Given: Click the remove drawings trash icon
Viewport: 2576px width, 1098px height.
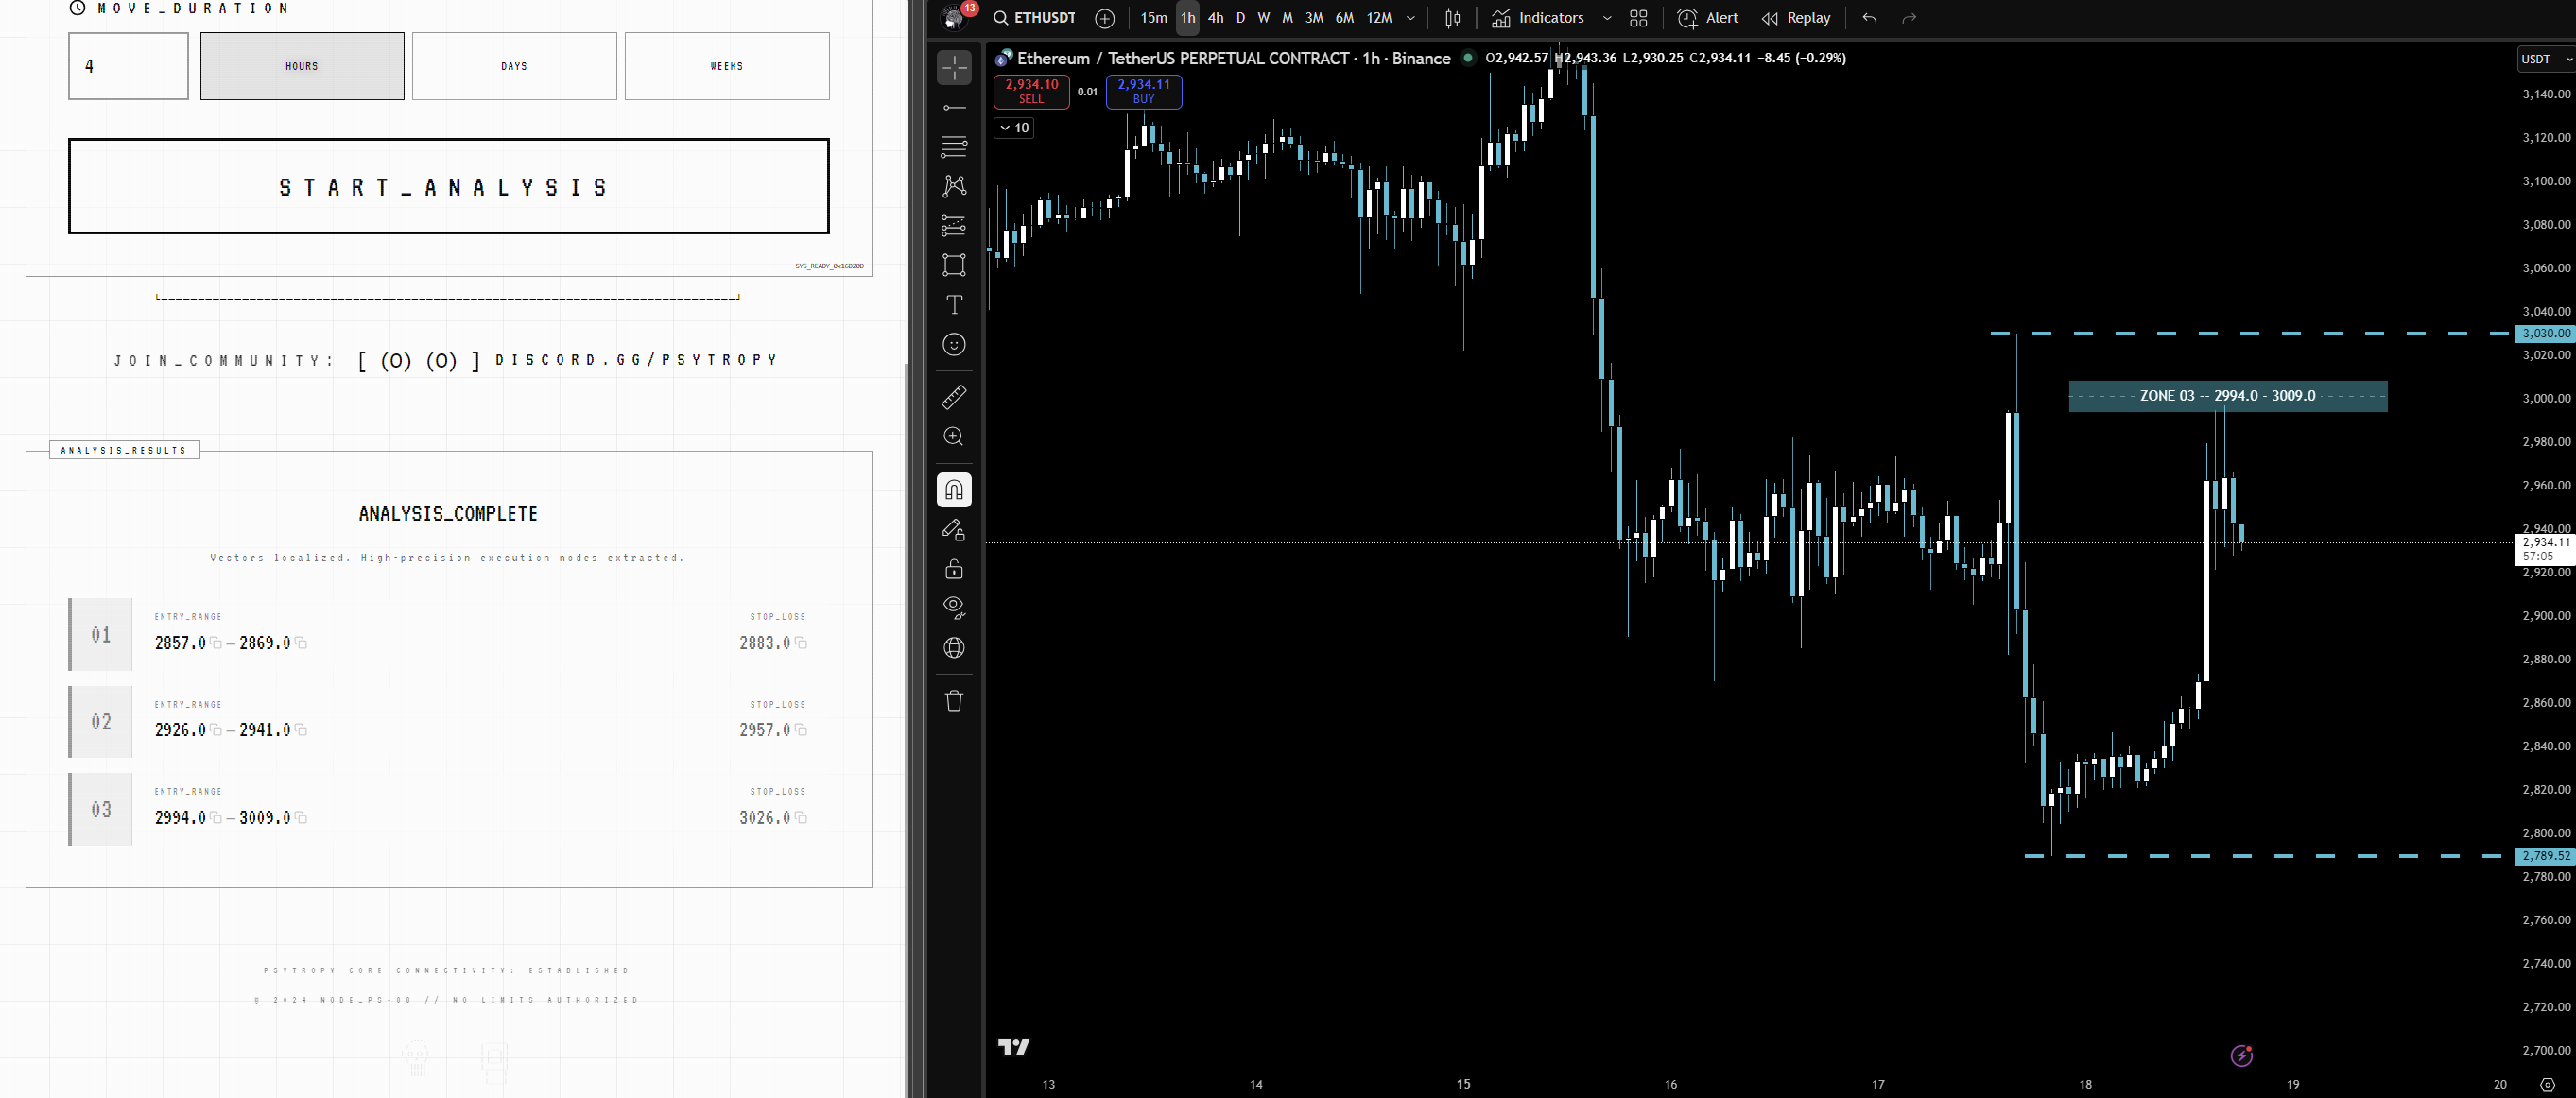Looking at the screenshot, I should pyautogui.click(x=954, y=701).
